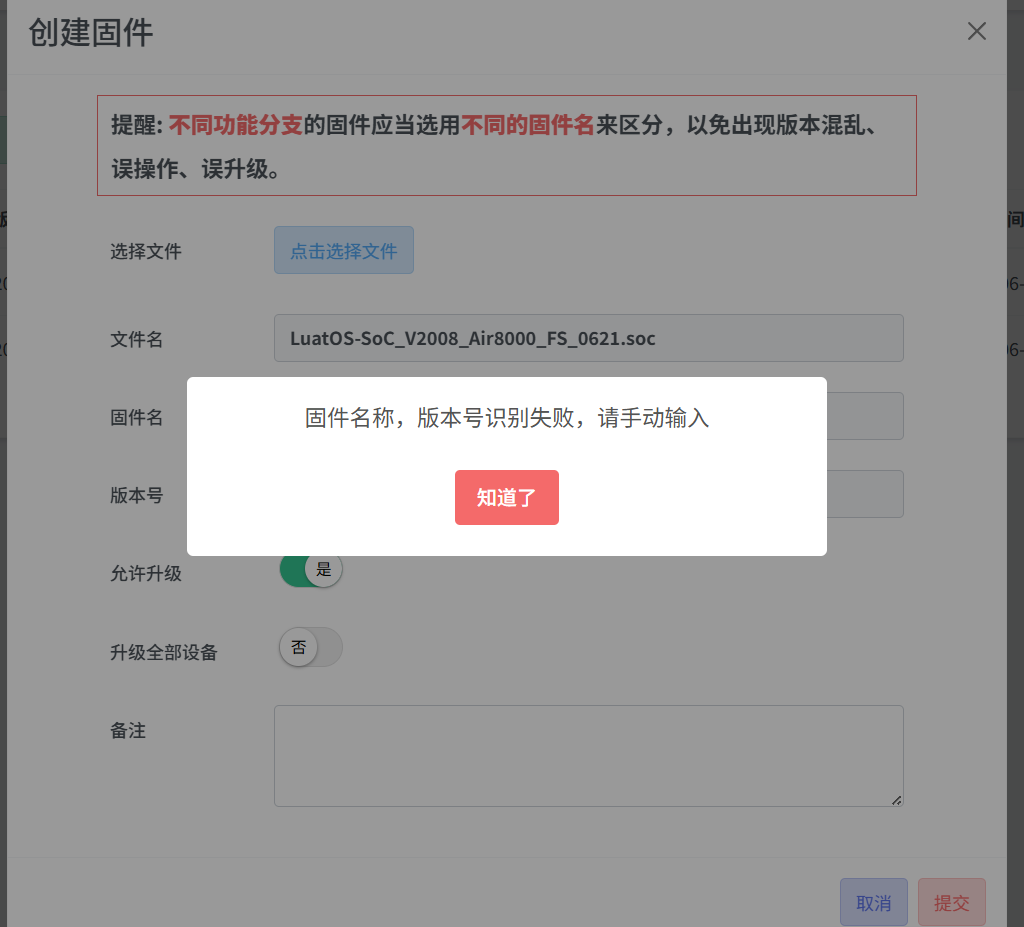
Task: Click the 文件名 field label
Action: 136,339
